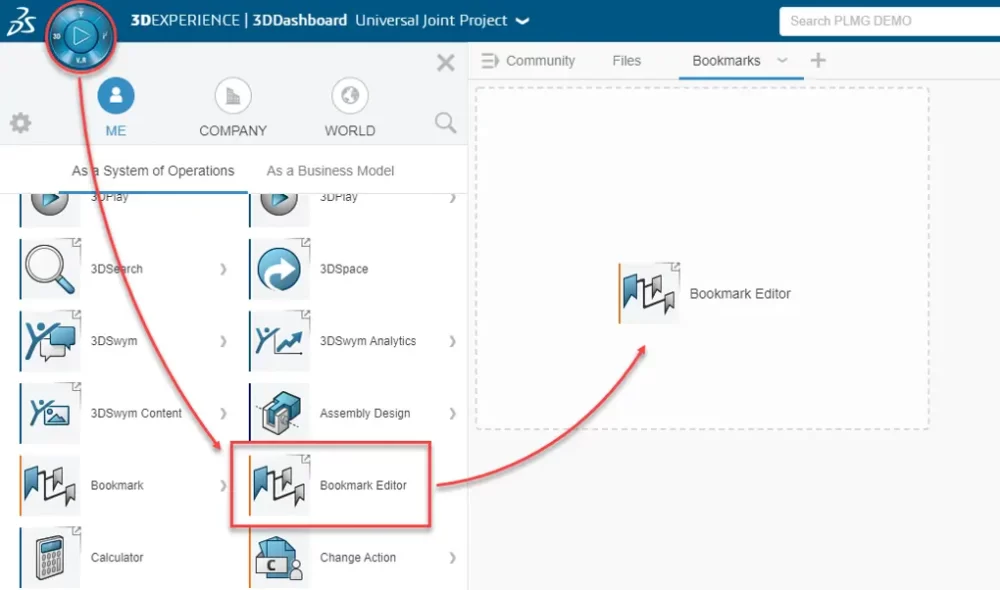Viewport: 1000px width, 590px height.
Task: Launch the 3DSpace app
Action: tap(279, 269)
